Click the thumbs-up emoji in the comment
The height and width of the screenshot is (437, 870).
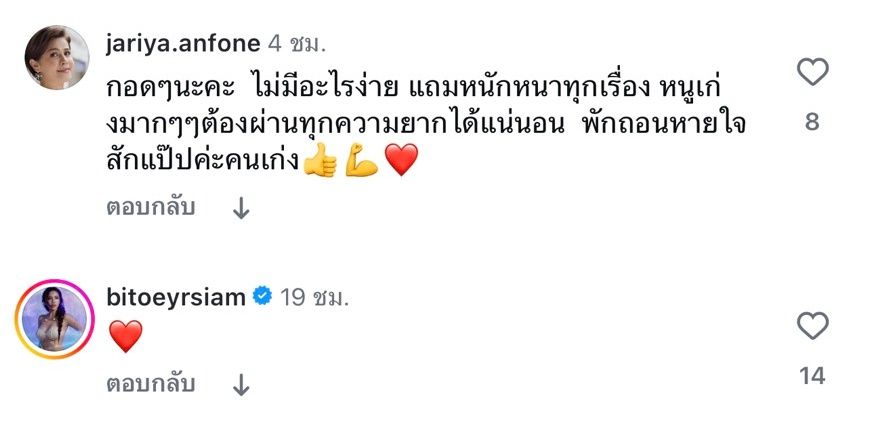(x=320, y=161)
